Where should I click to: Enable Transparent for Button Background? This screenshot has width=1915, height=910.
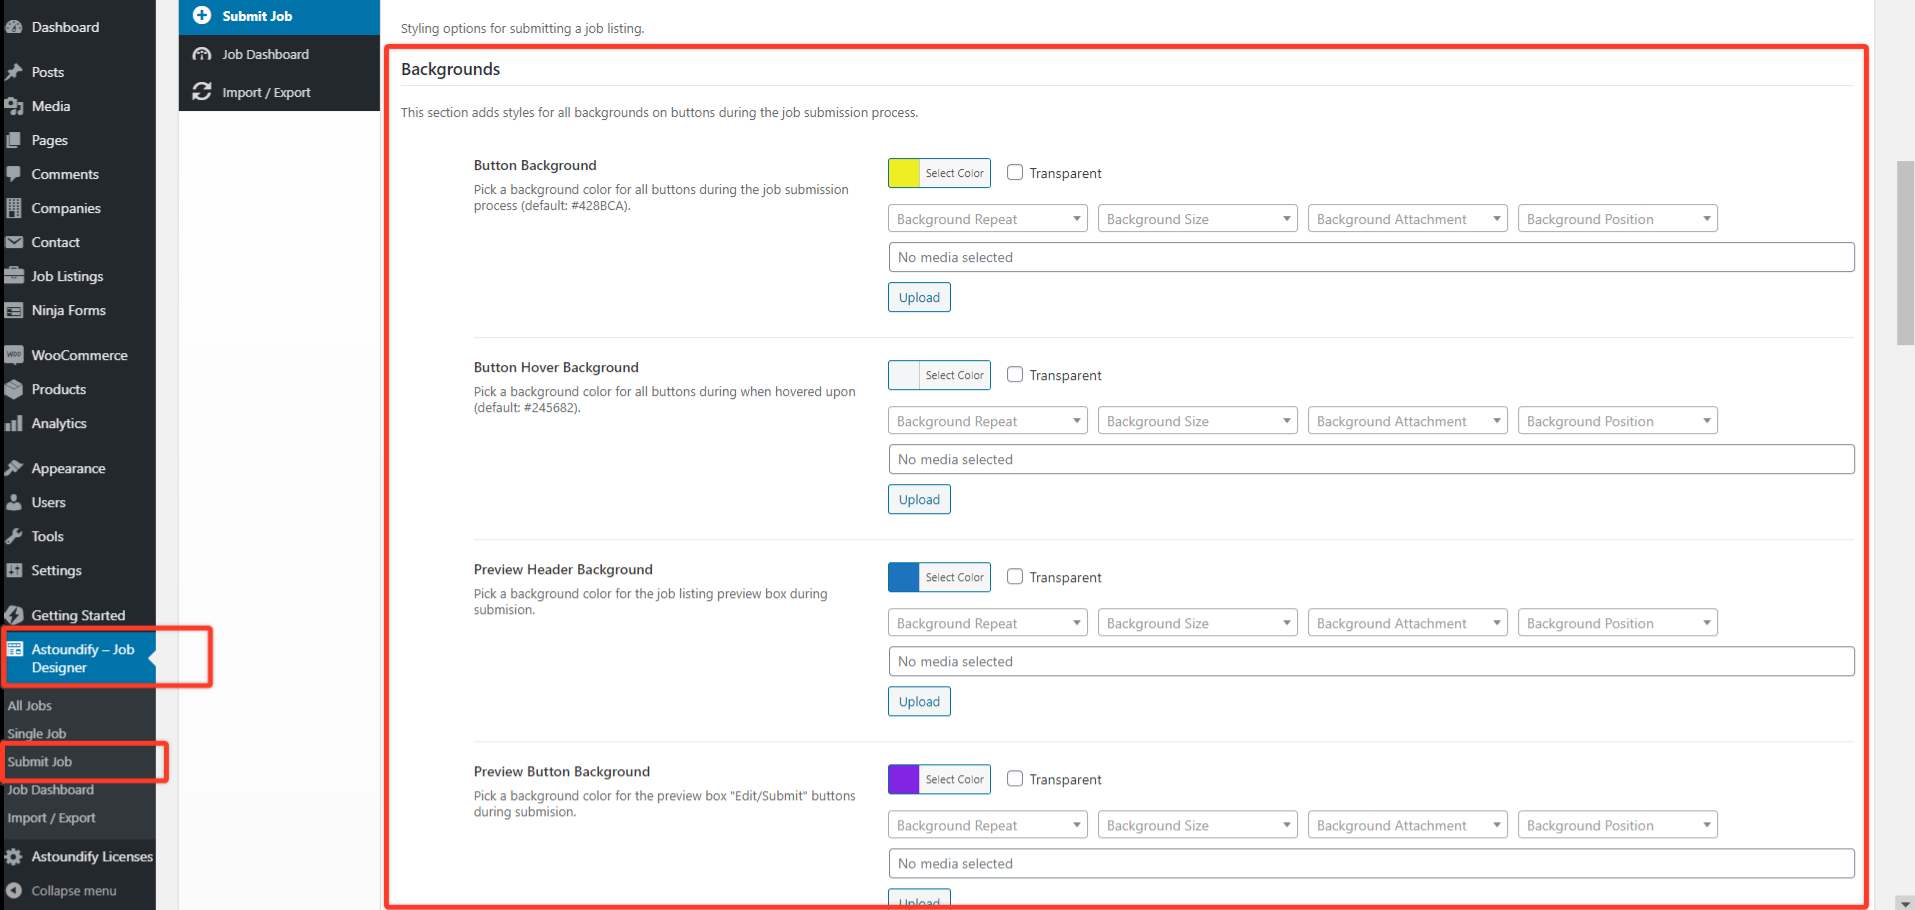pyautogui.click(x=1015, y=172)
